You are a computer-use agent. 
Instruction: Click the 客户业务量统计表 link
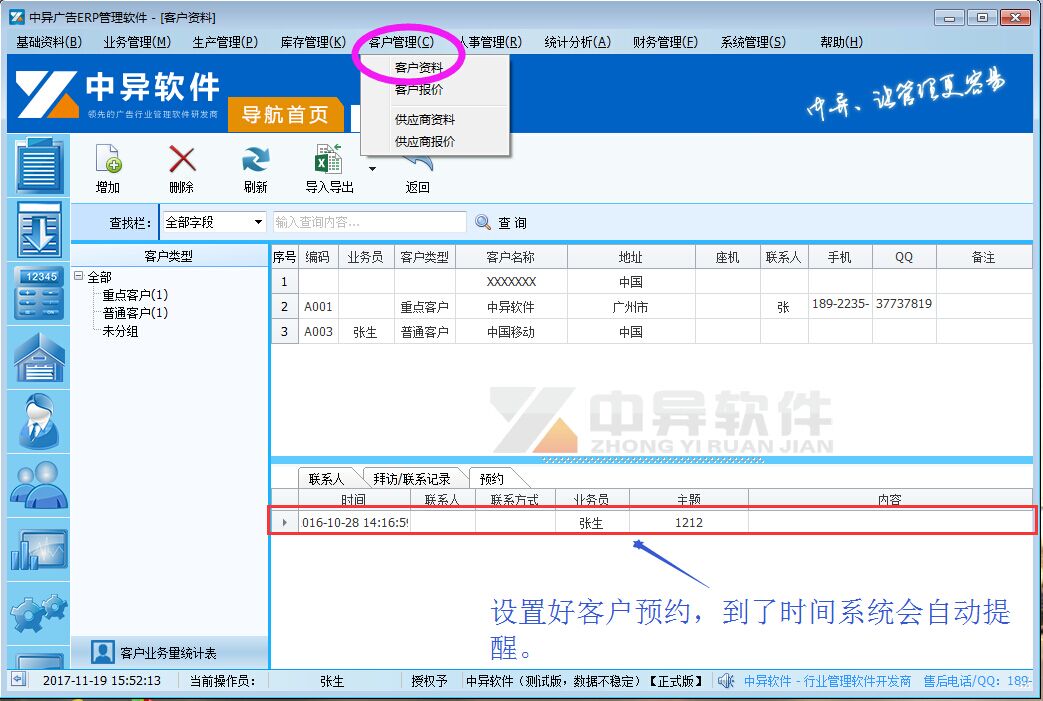[x=168, y=653]
